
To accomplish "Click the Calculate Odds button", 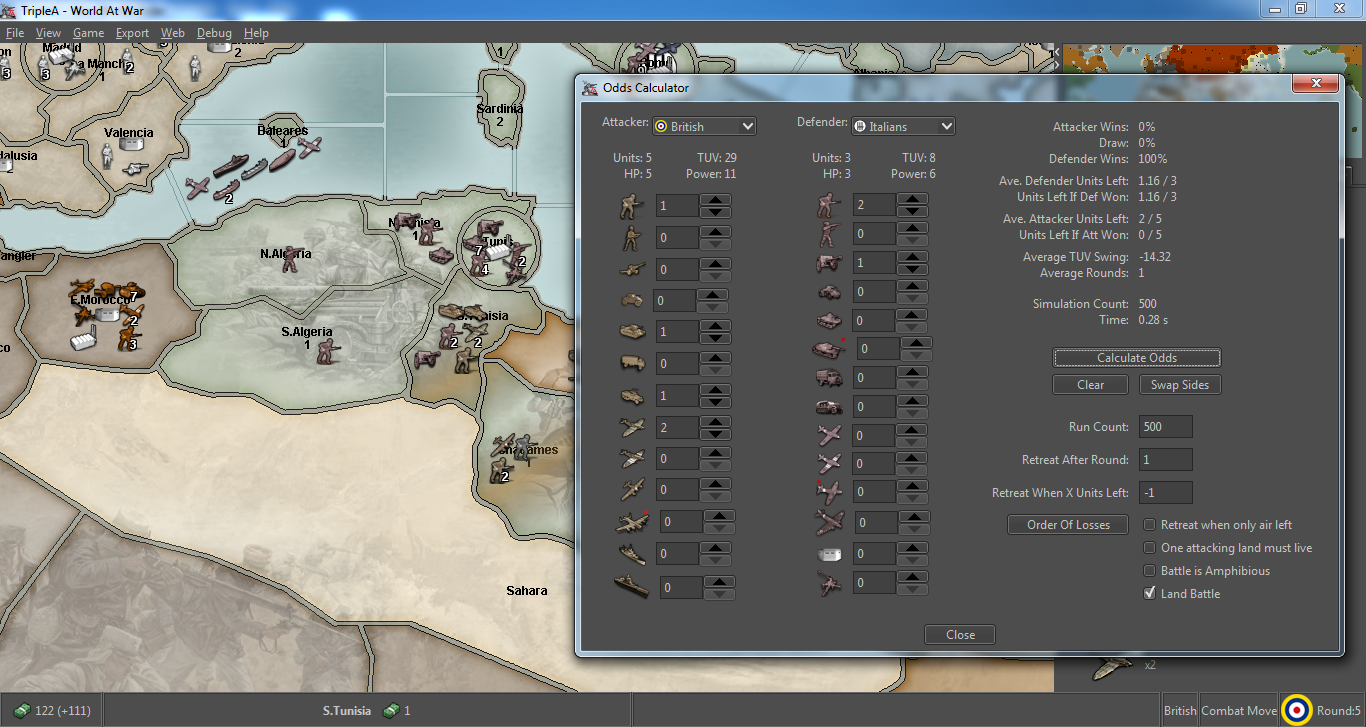I will [1137, 358].
